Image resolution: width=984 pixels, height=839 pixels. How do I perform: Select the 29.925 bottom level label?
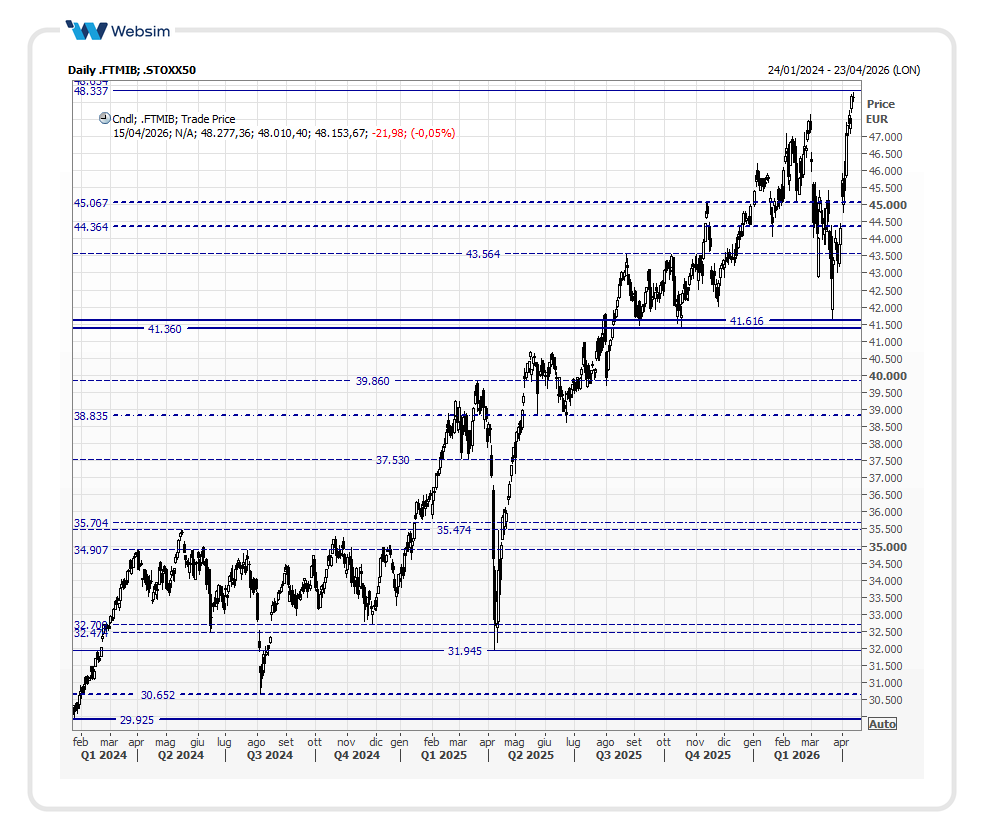[137, 719]
